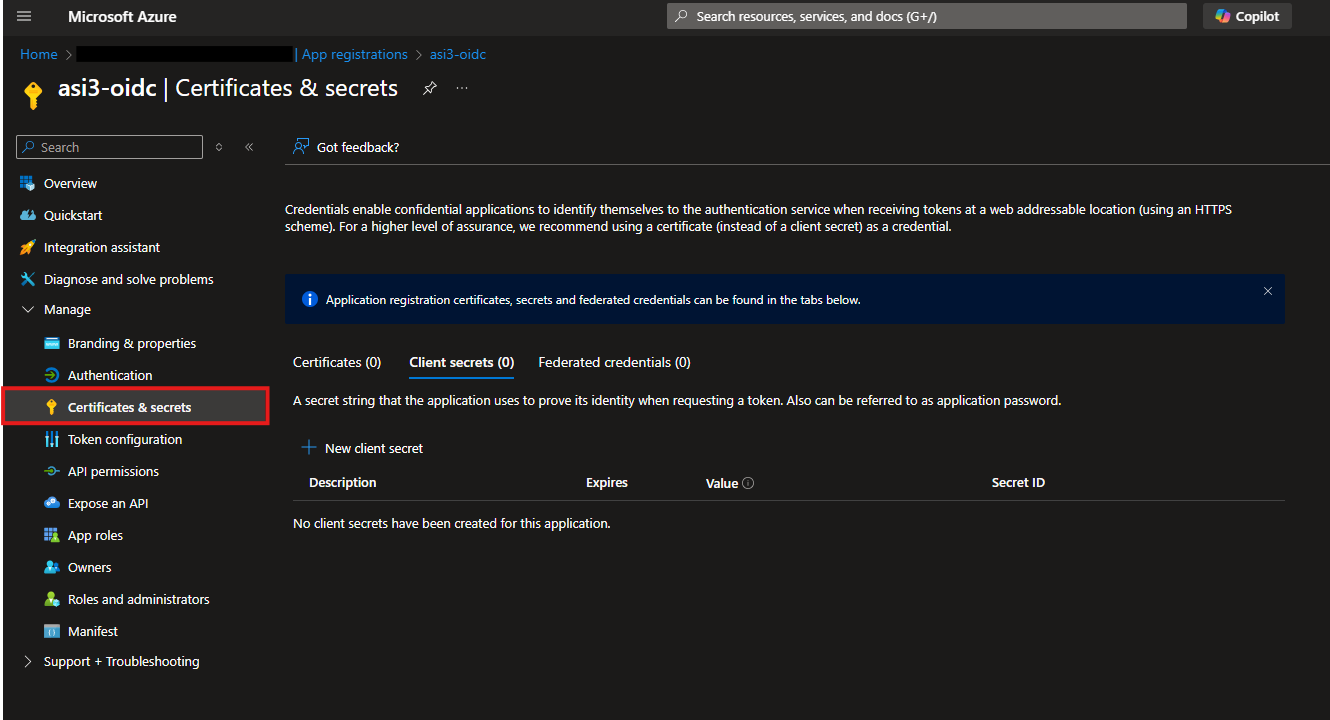Viewport: 1330px width, 720px height.
Task: Open the portal hamburger menu
Action: [25, 17]
